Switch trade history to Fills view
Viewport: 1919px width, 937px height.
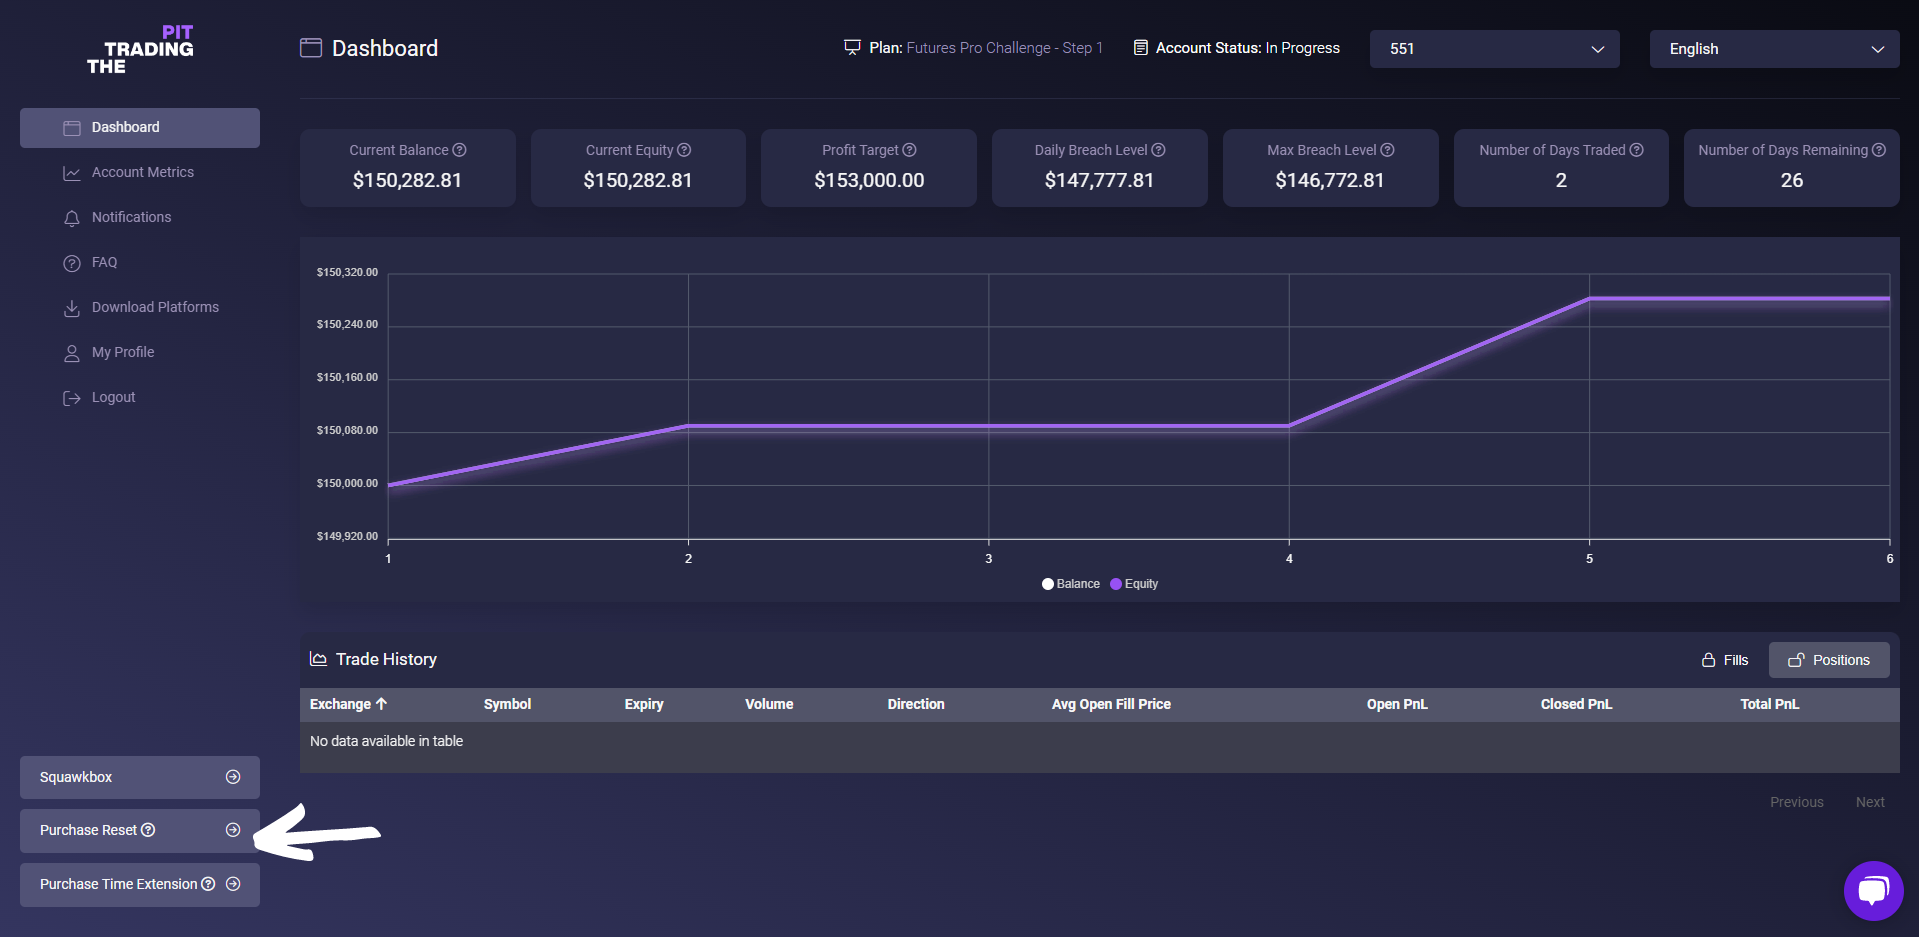click(1725, 660)
